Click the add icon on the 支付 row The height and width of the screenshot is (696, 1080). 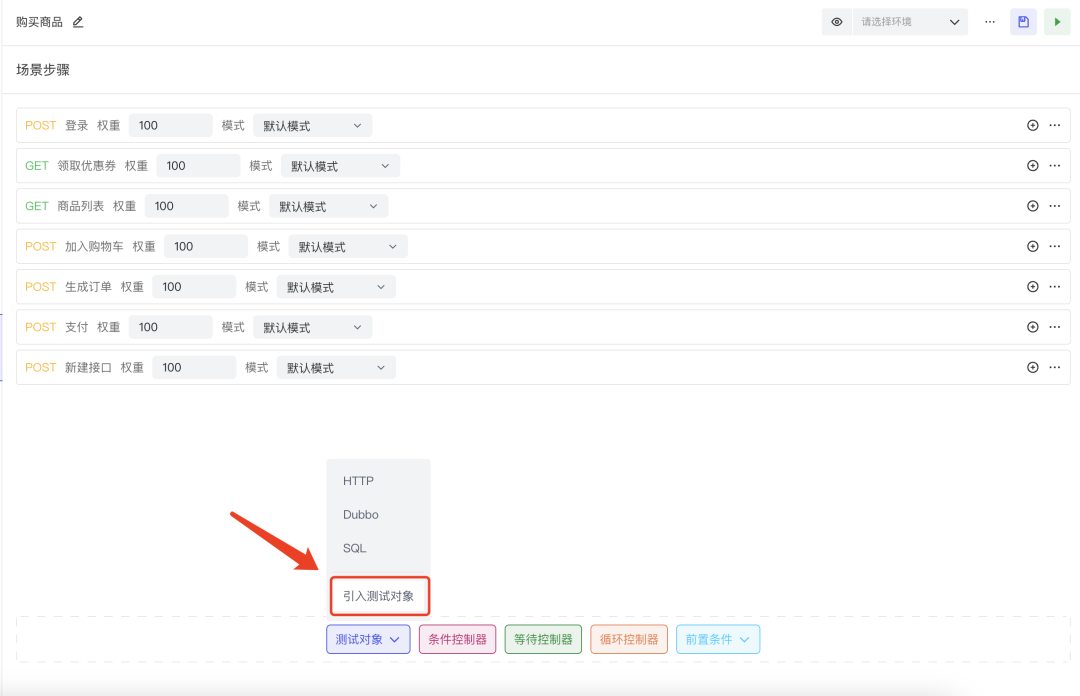pos(1032,327)
